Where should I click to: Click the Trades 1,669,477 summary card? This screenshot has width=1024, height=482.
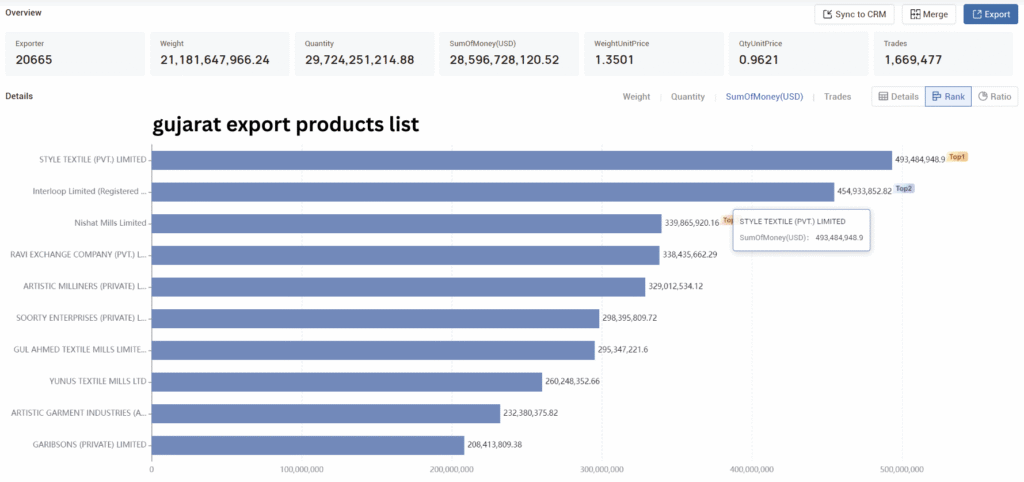[x=945, y=54]
